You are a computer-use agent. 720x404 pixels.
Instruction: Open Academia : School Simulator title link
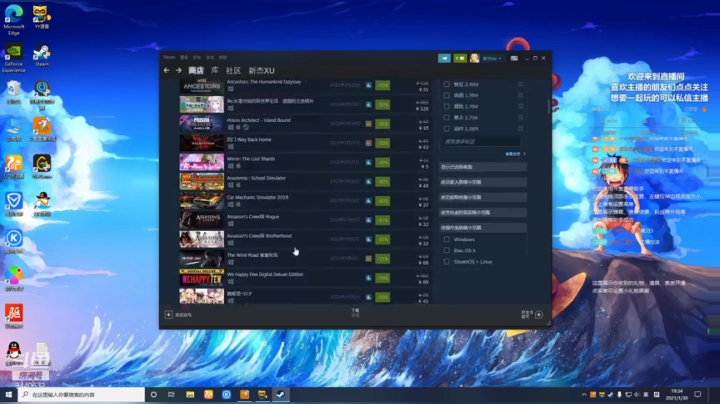coord(256,178)
